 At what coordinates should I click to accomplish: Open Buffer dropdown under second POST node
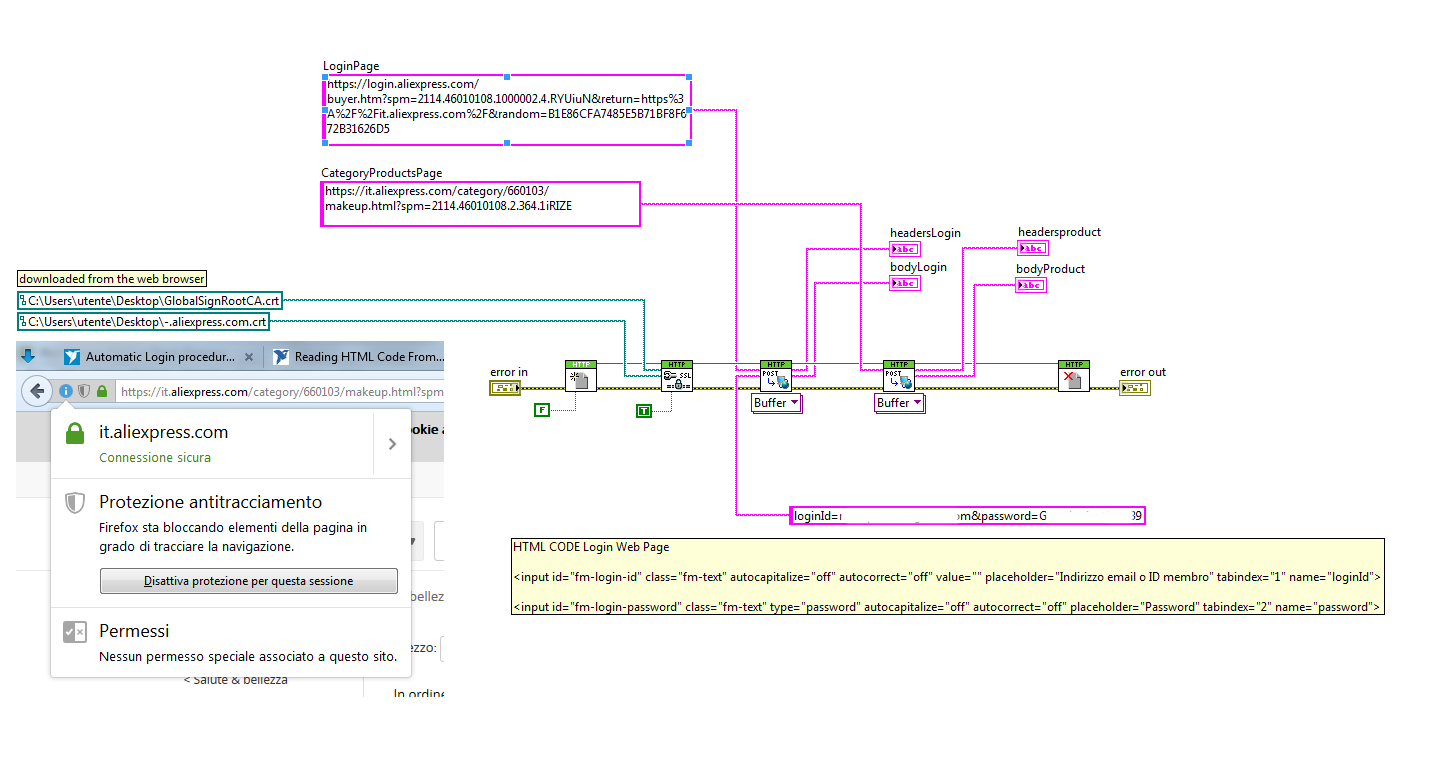(900, 403)
